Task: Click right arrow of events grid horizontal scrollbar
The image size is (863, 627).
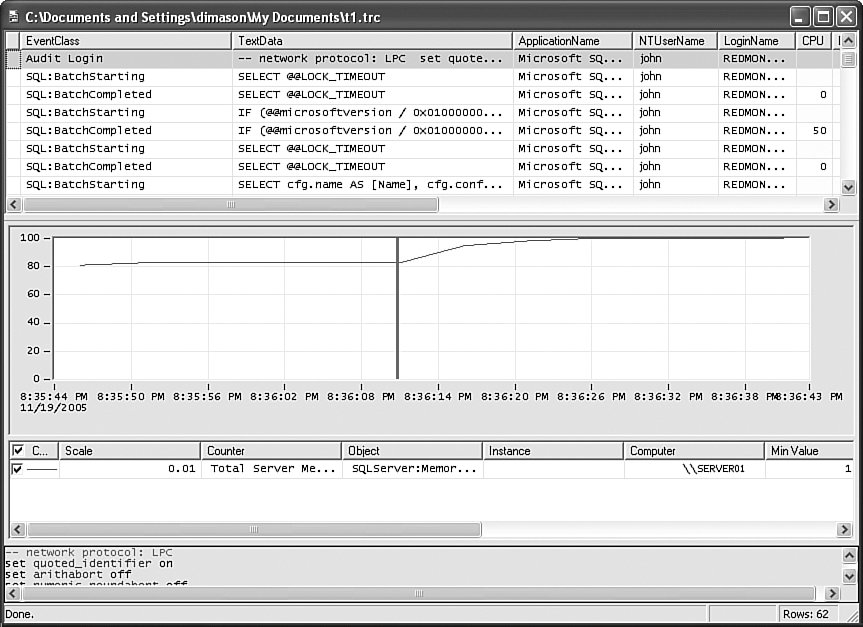Action: (831, 204)
